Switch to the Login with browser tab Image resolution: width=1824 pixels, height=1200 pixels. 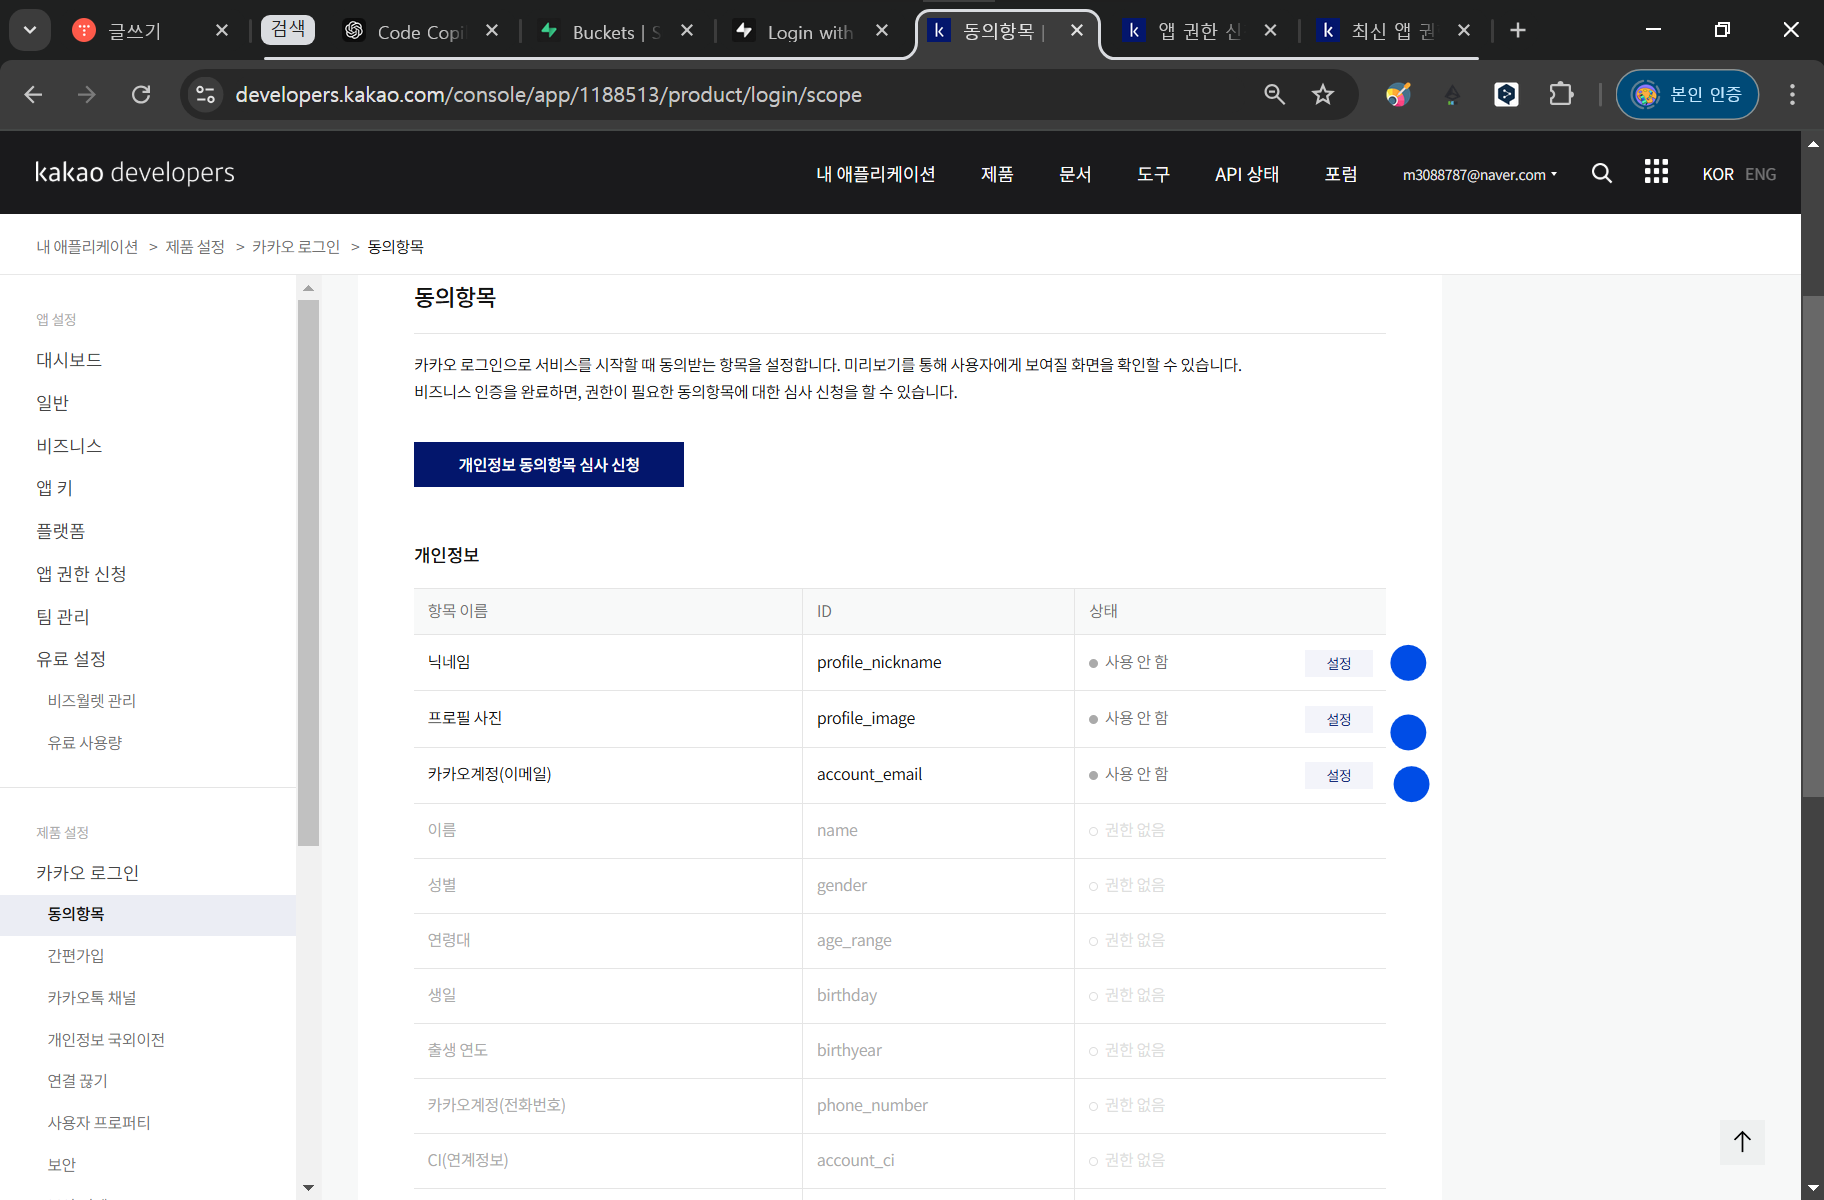click(810, 31)
